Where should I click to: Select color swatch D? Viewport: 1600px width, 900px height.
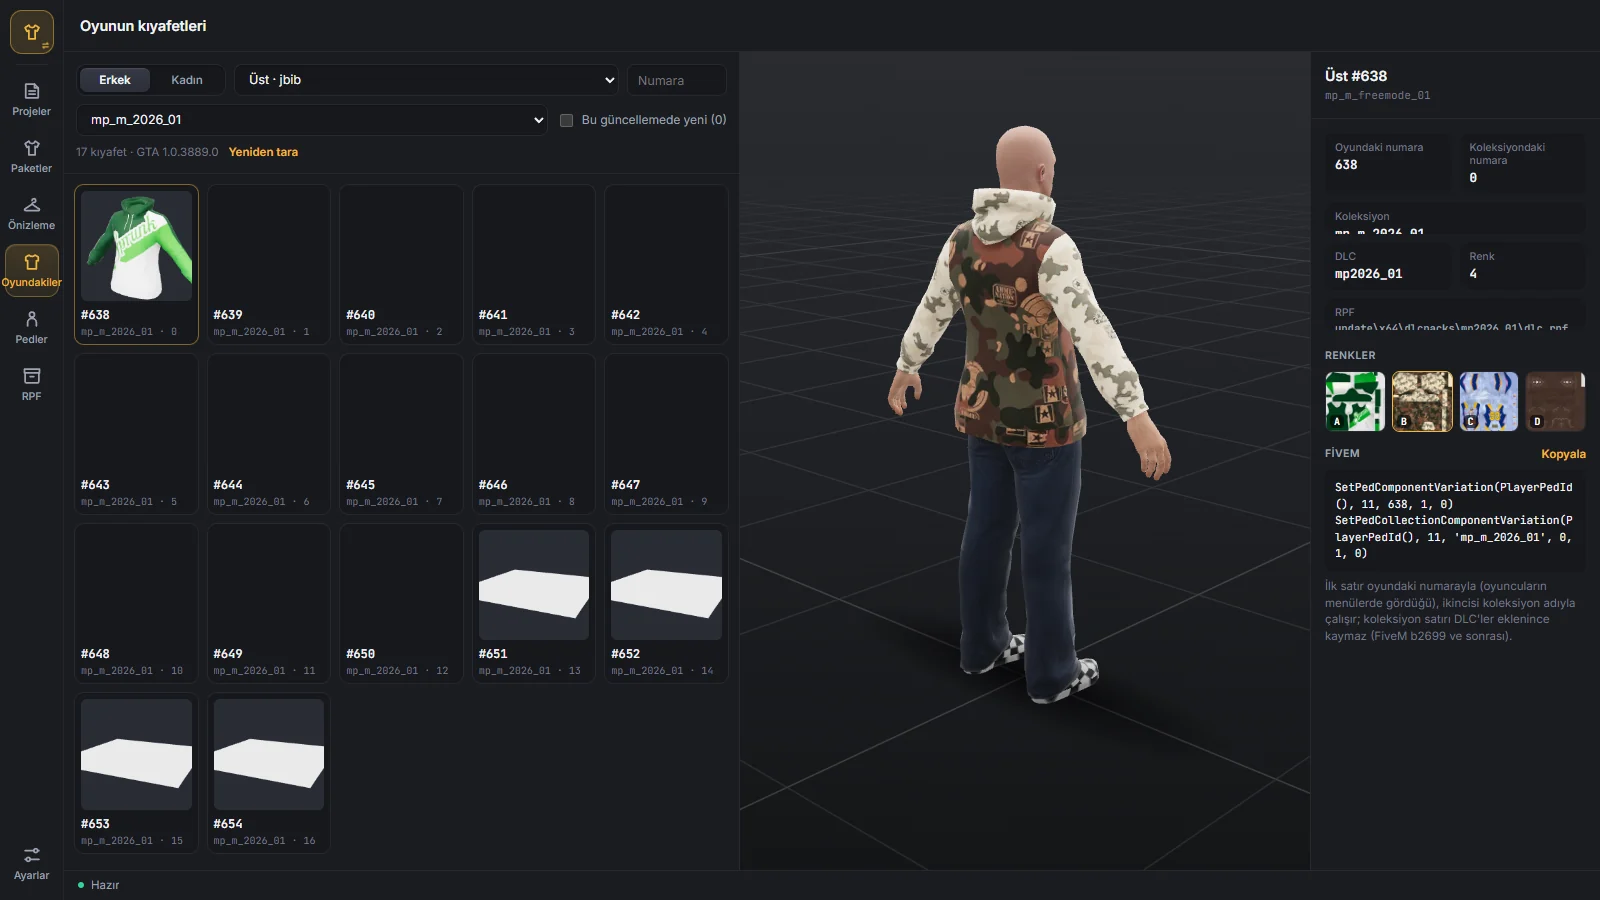coord(1555,401)
